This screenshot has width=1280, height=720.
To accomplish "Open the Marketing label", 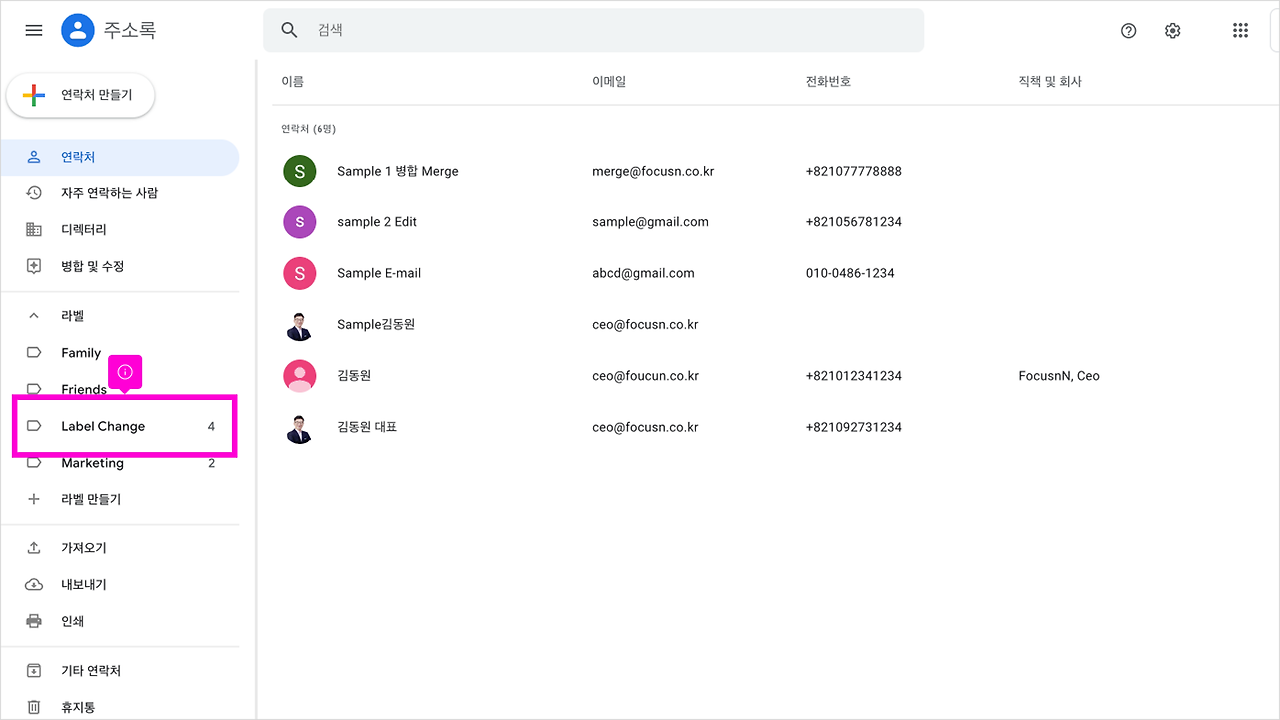I will [x=93, y=463].
